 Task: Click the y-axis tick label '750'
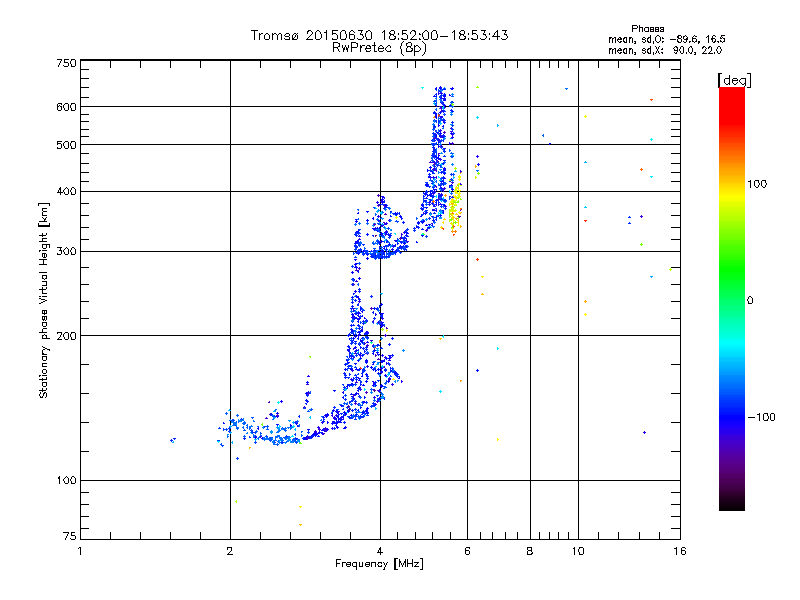[66, 63]
